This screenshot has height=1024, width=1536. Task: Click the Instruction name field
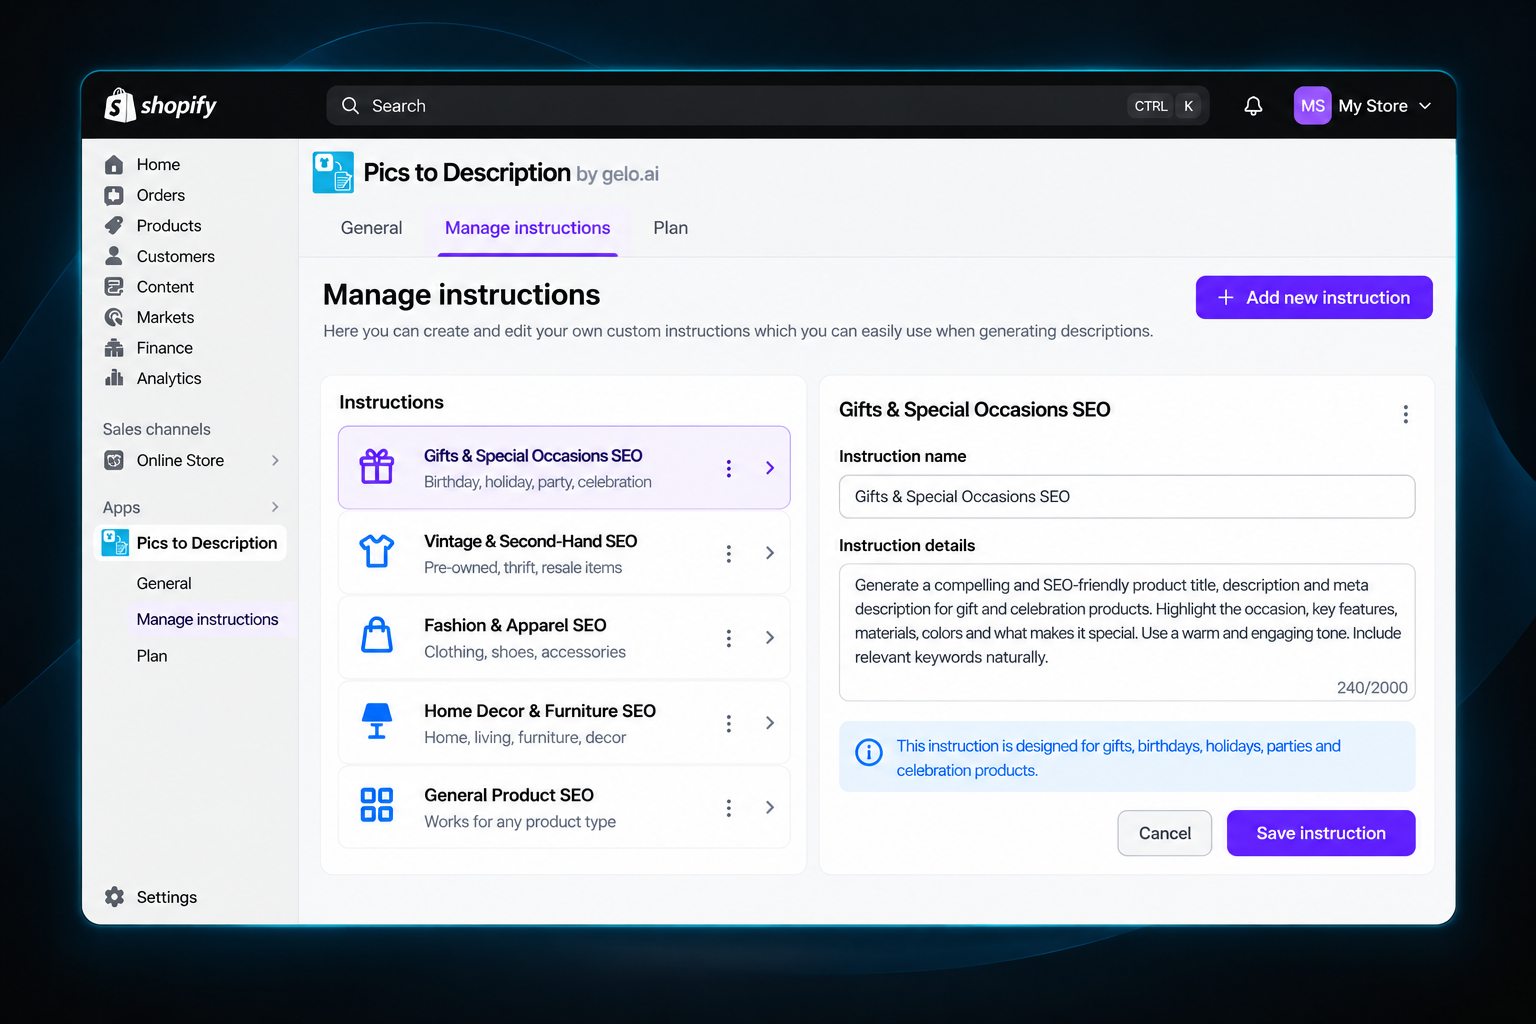pyautogui.click(x=1127, y=497)
